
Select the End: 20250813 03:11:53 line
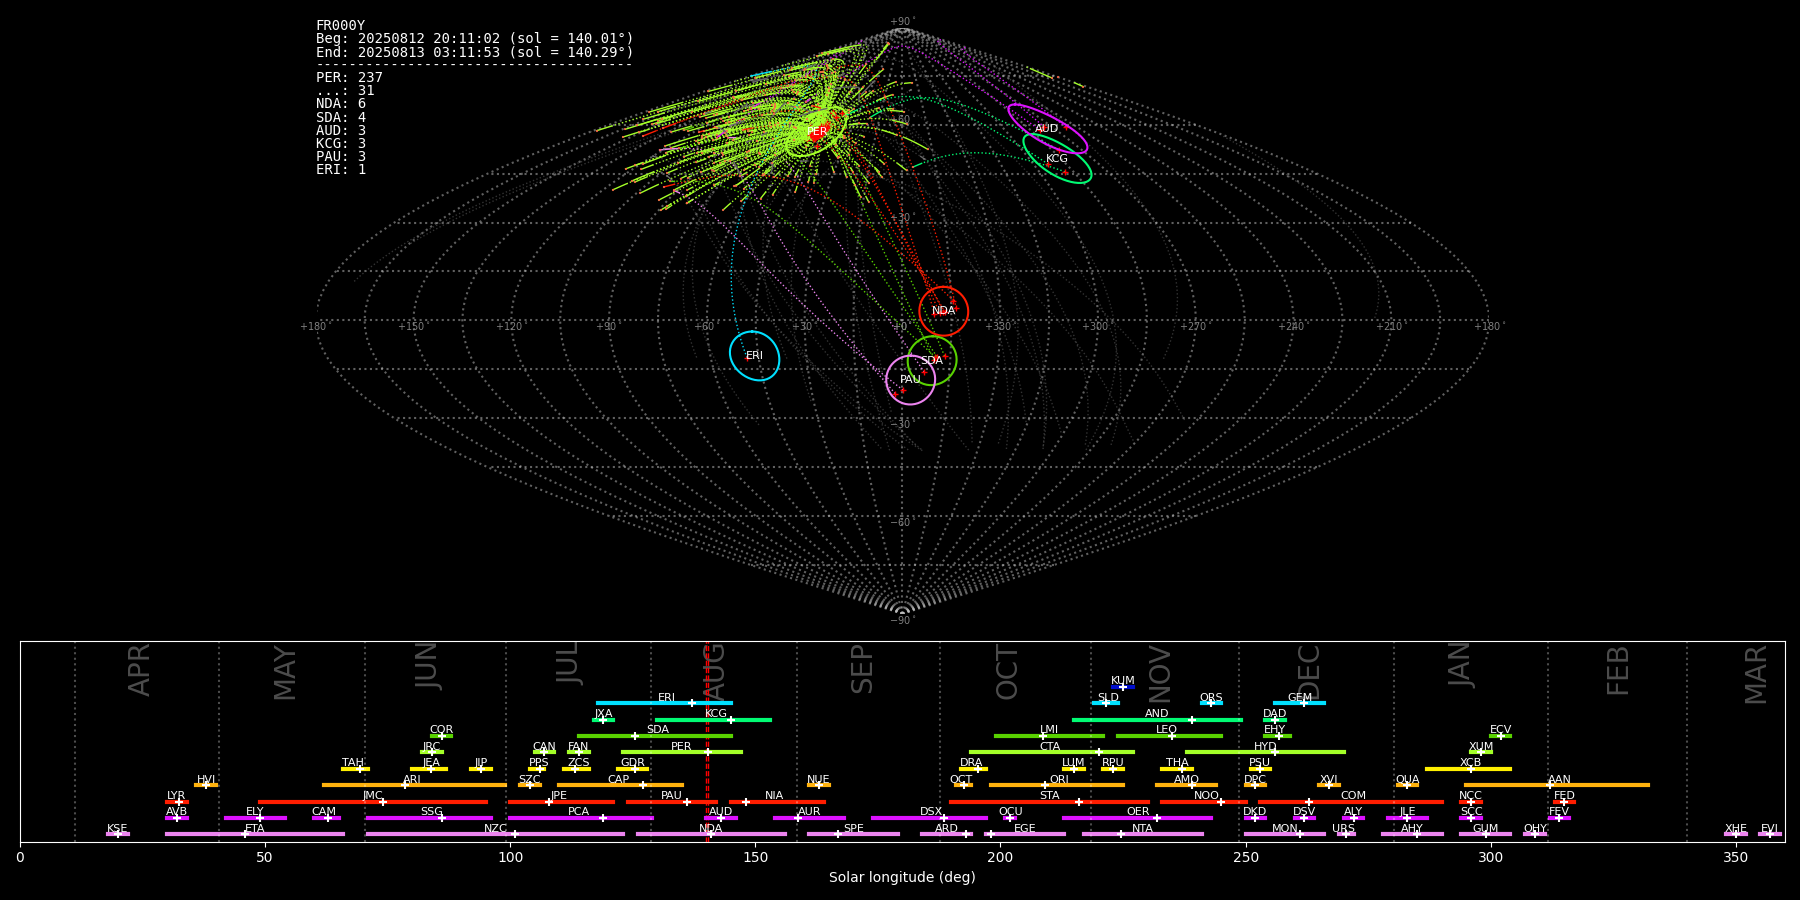[x=475, y=52]
